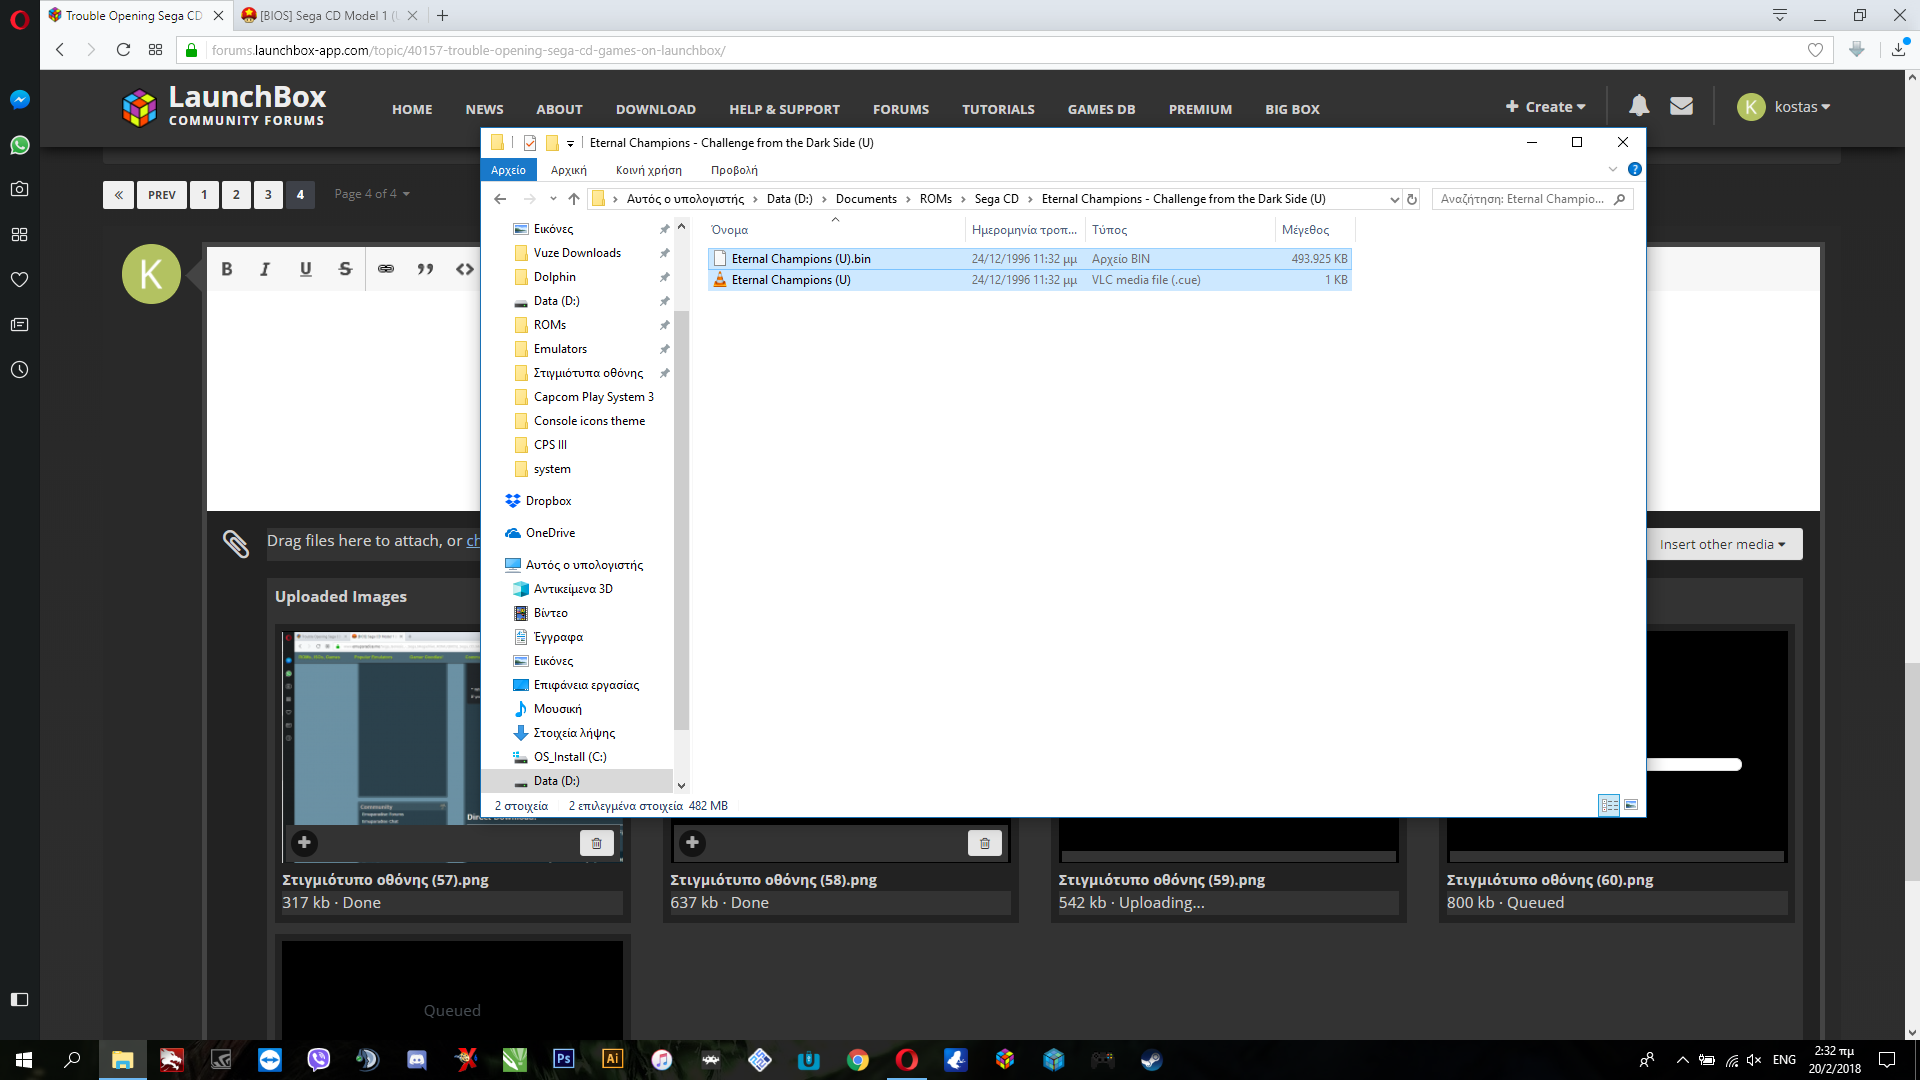The height and width of the screenshot is (1080, 1920).
Task: Go up one folder in Explorer
Action: (x=574, y=199)
